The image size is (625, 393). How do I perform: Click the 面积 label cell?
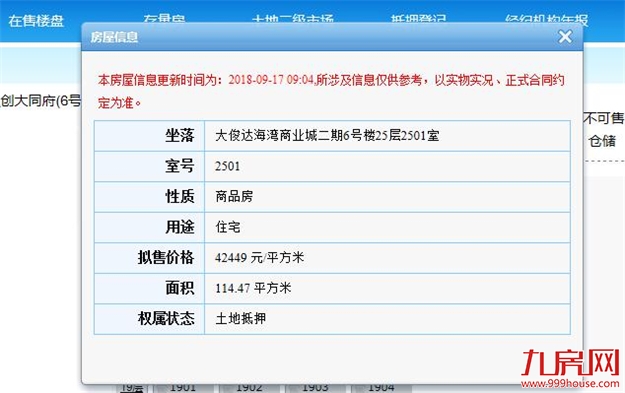coord(149,288)
